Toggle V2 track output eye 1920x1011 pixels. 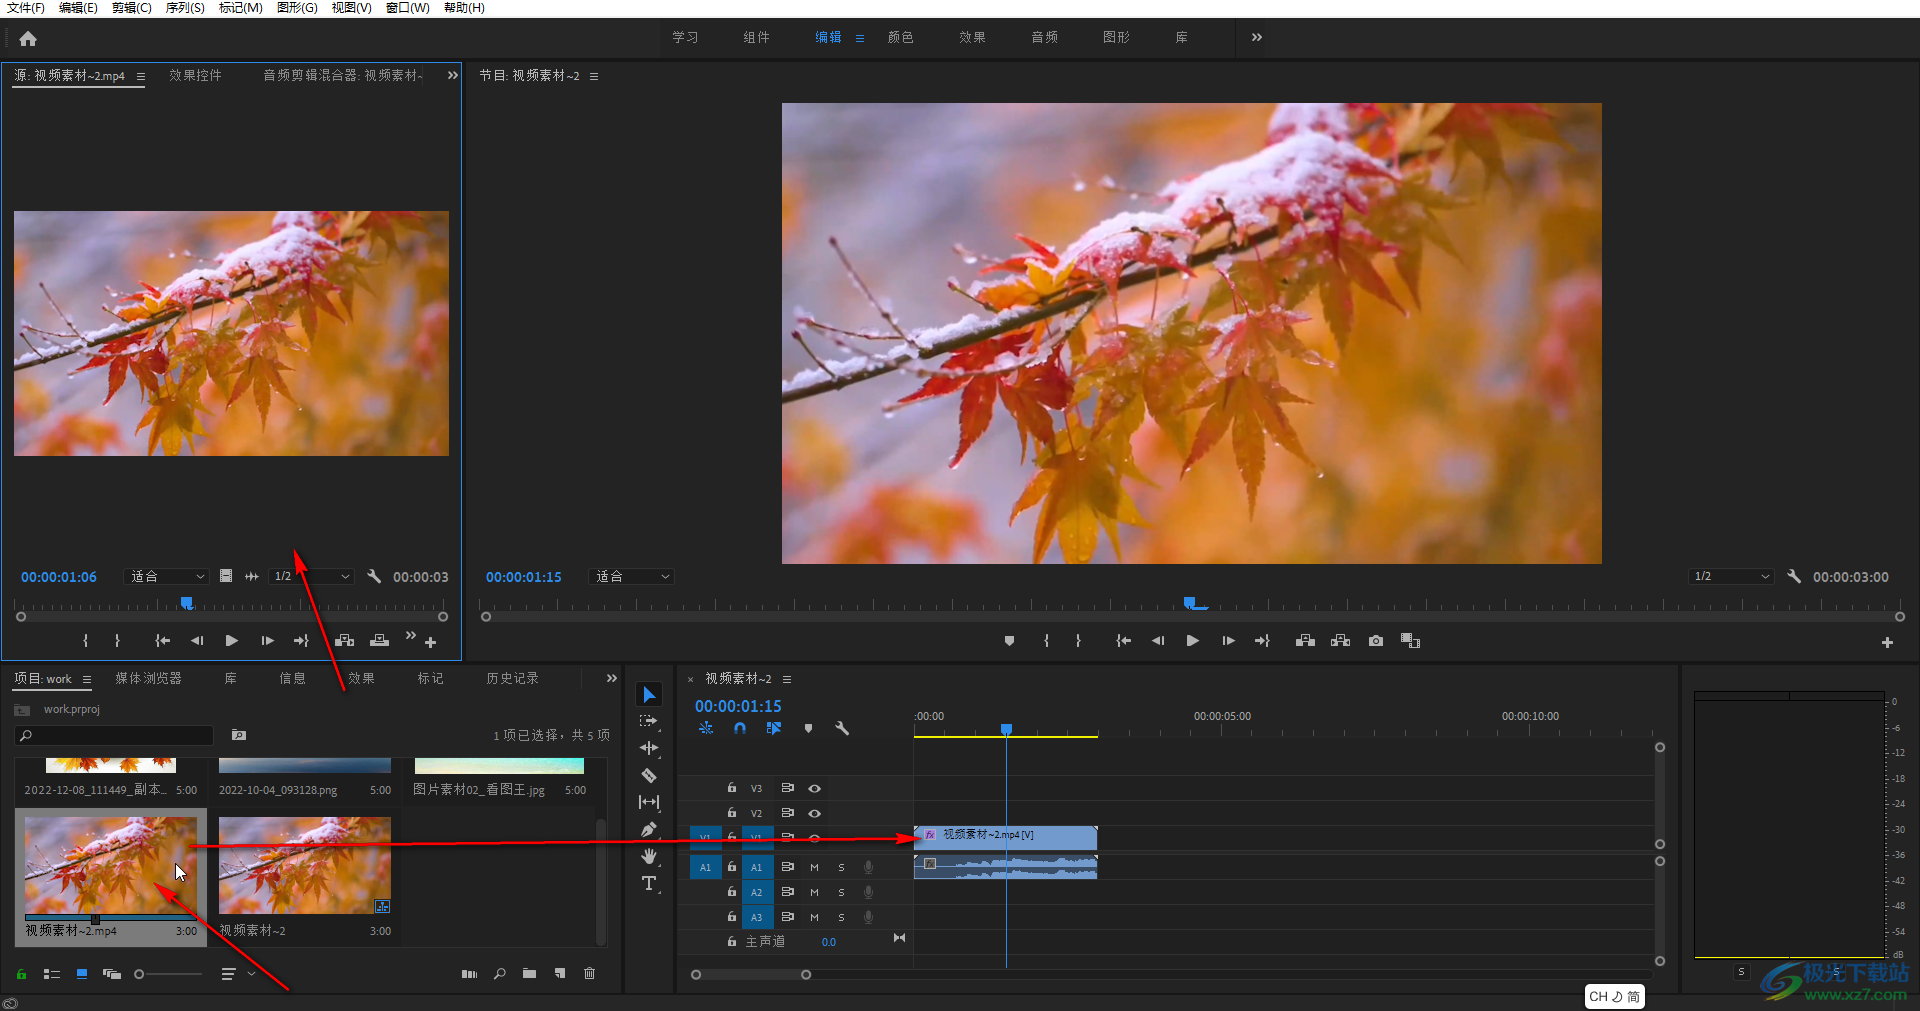point(815,814)
